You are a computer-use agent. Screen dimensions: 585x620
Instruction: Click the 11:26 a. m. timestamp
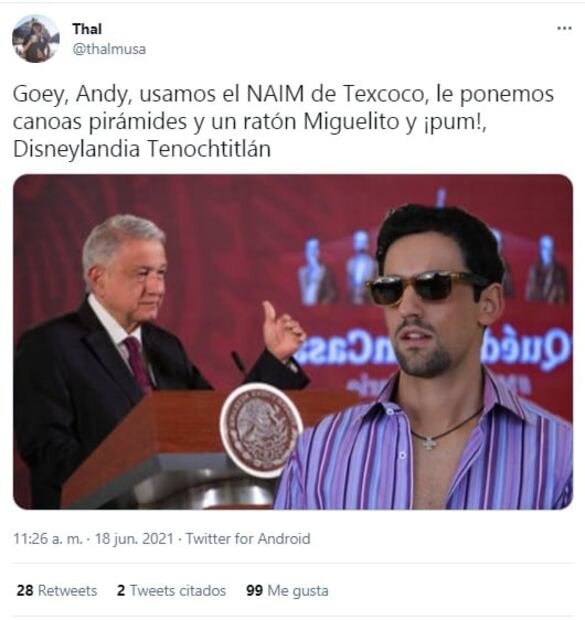[48, 539]
